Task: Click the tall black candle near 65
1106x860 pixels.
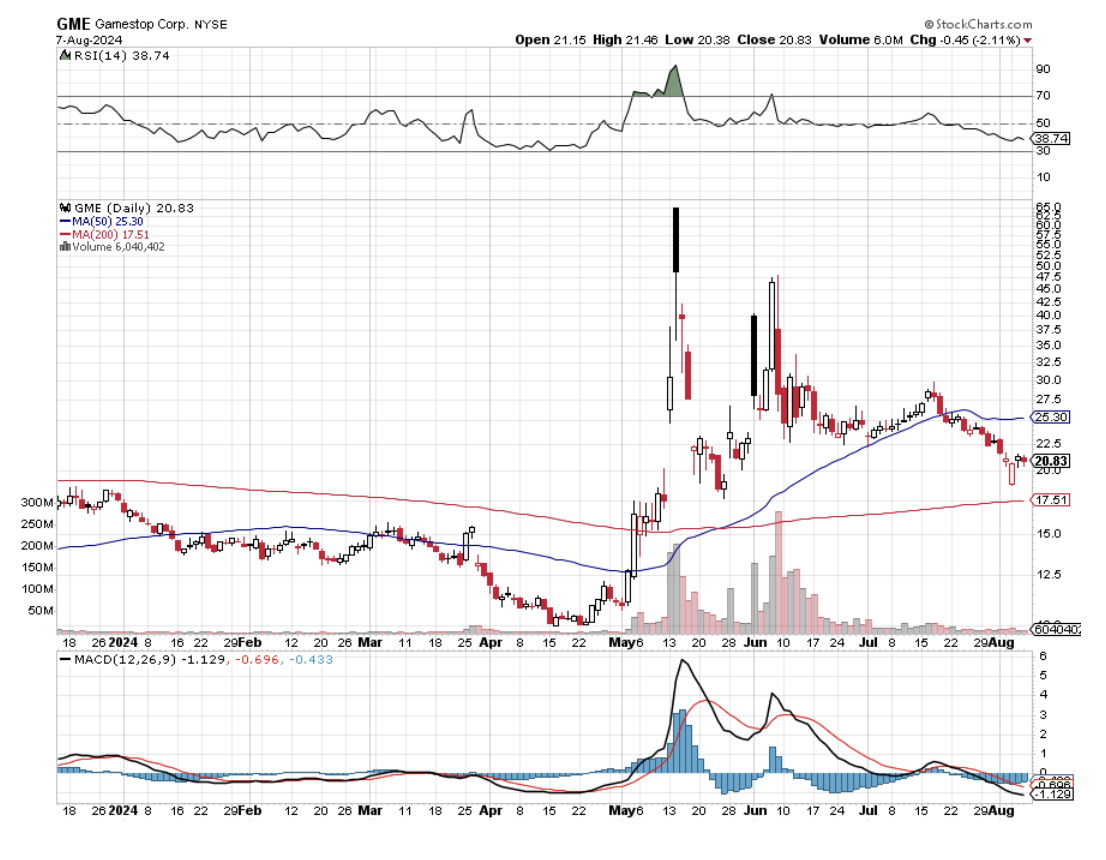Action: tap(676, 239)
